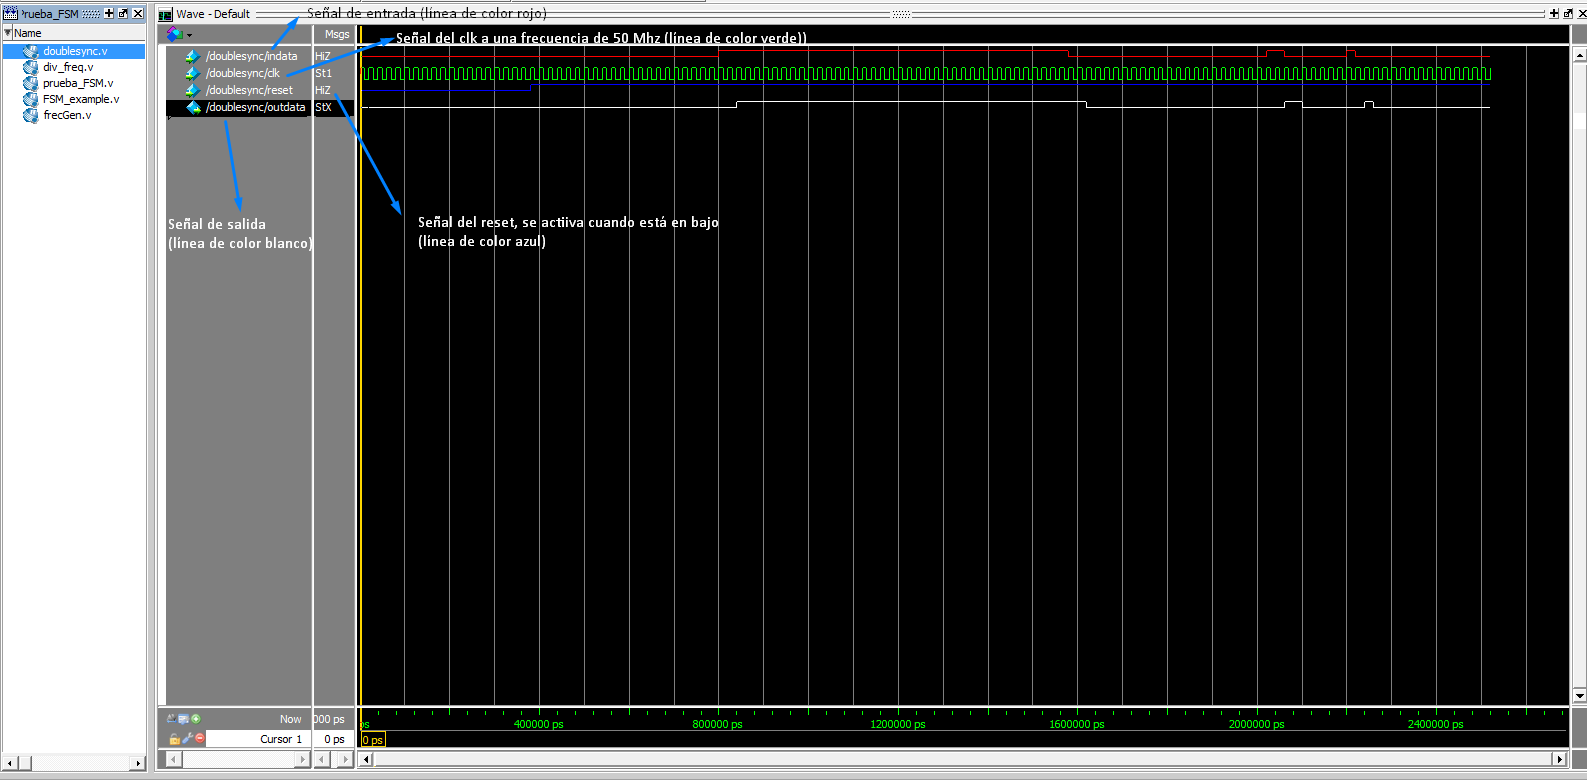Screen dimensions: 1587x780
Task: Undock the project panel
Action: [x=123, y=14]
